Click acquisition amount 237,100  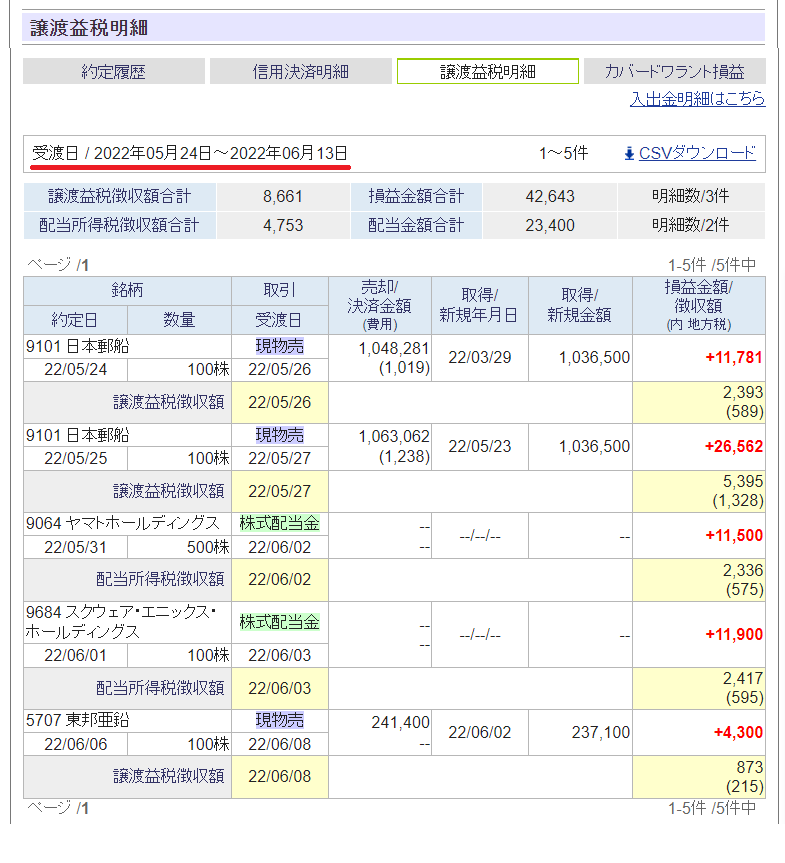[x=601, y=733]
